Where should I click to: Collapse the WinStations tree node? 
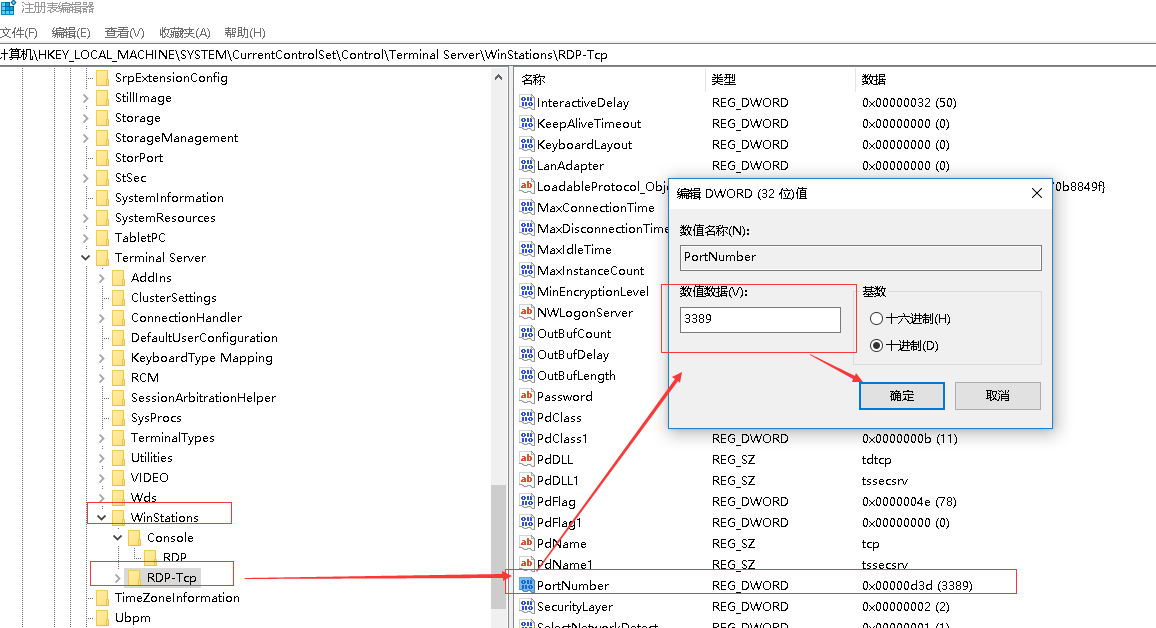[101, 518]
